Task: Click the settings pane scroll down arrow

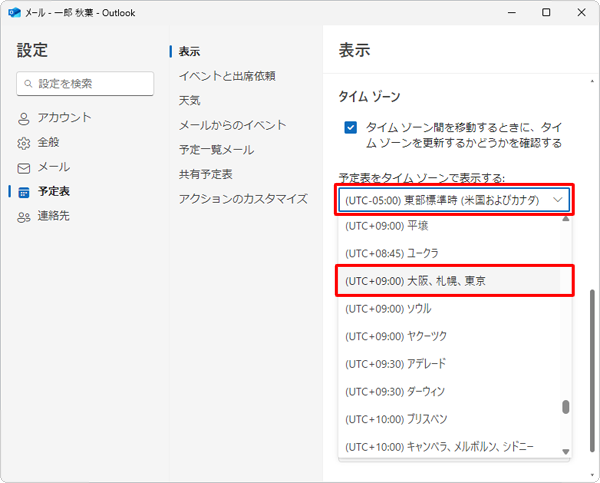Action: click(x=592, y=476)
